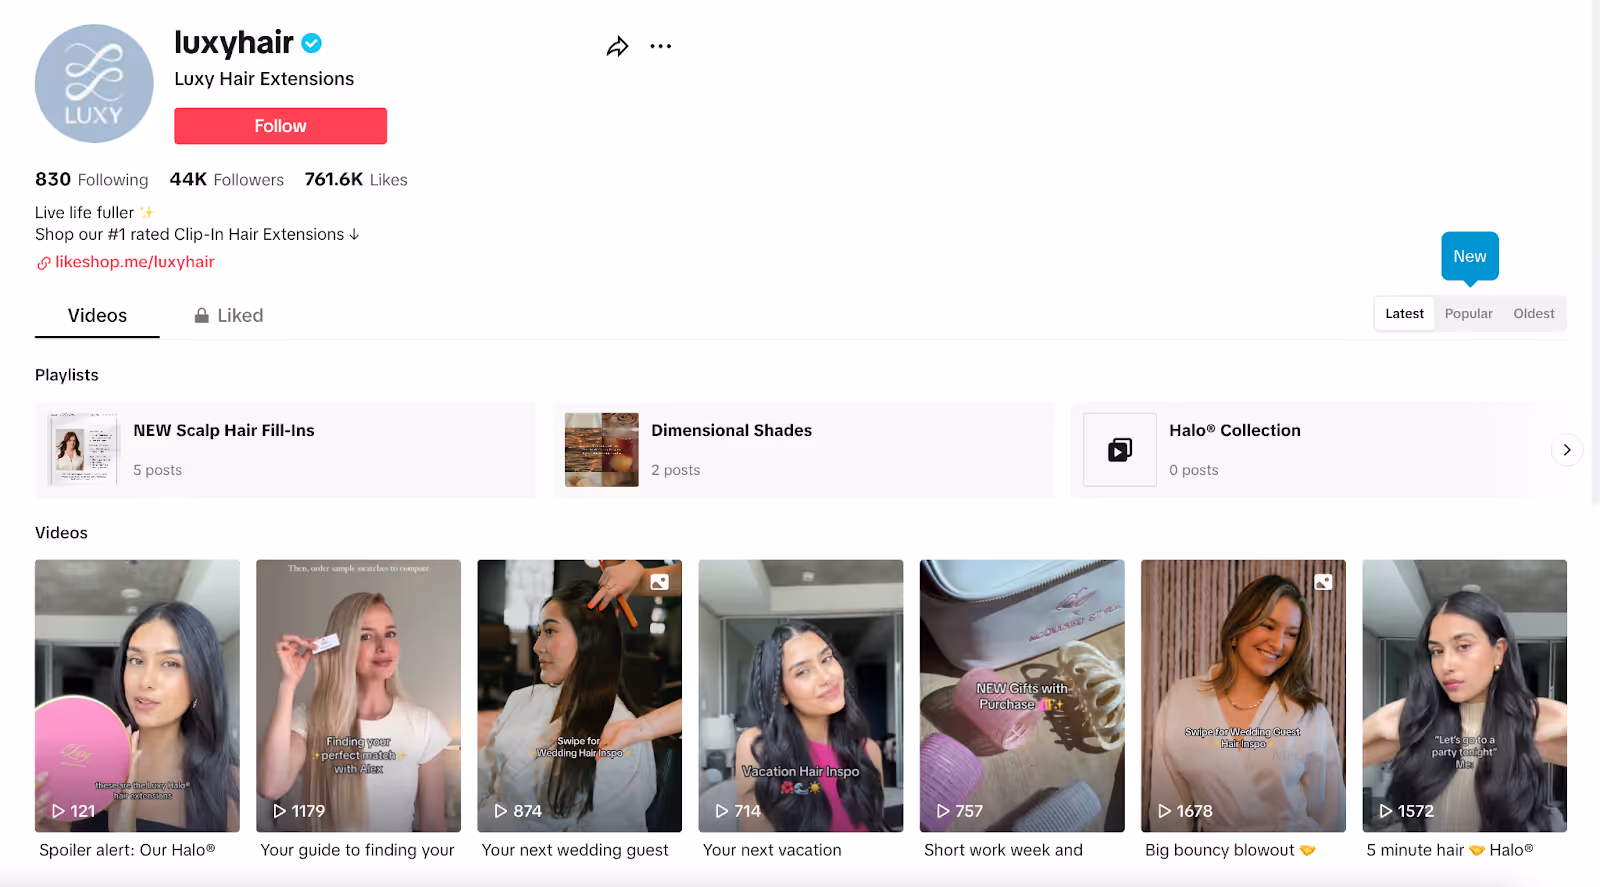1600x887 pixels.
Task: Click the luxyhair username heading
Action: pyautogui.click(x=234, y=43)
